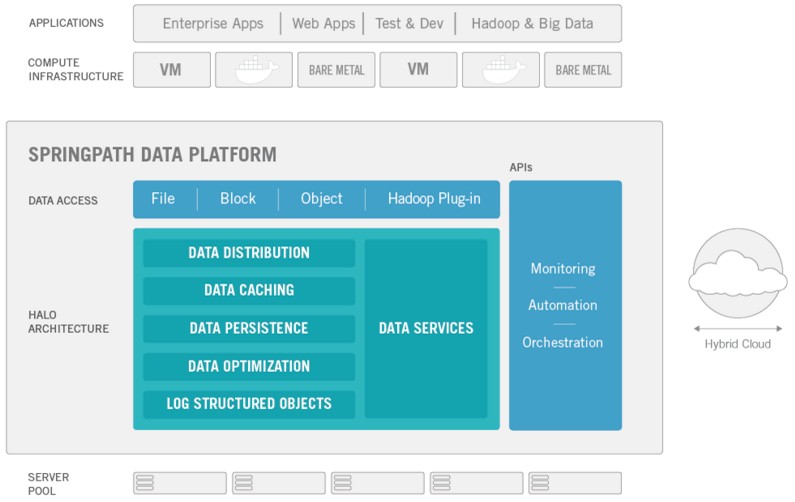The width and height of the screenshot is (795, 502).
Task: Click Orchestration in the APIs panel
Action: [563, 343]
